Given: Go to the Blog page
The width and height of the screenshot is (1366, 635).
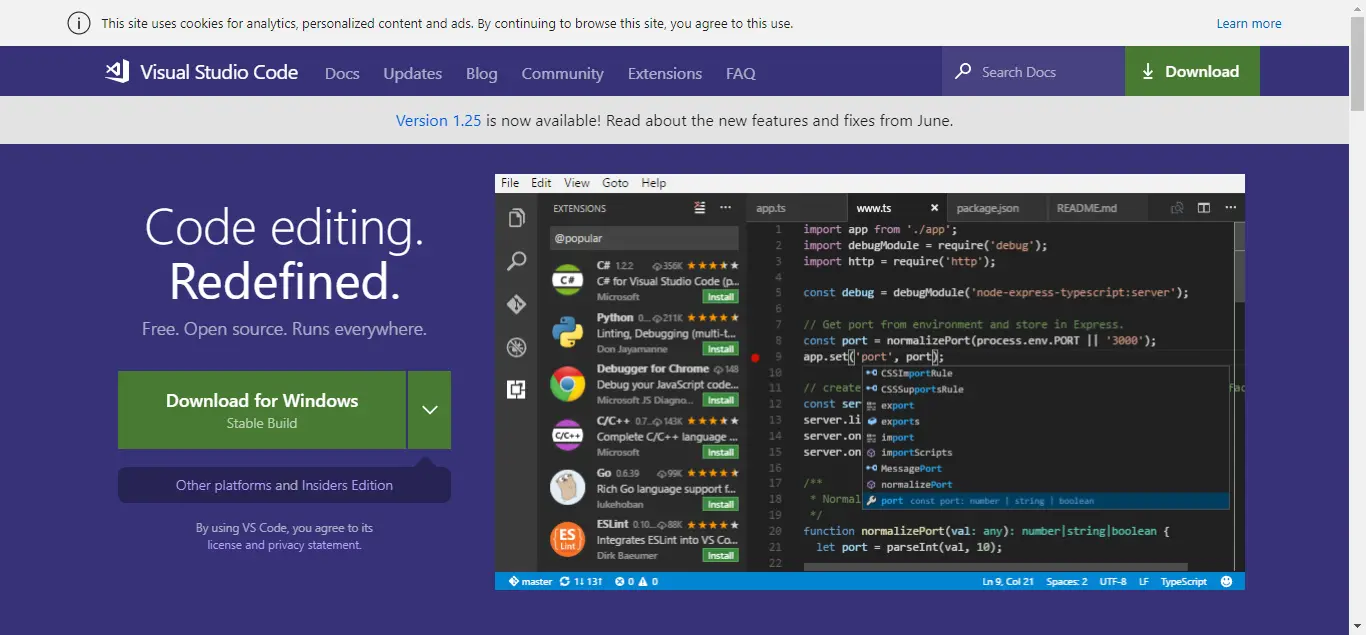Looking at the screenshot, I should tap(481, 73).
